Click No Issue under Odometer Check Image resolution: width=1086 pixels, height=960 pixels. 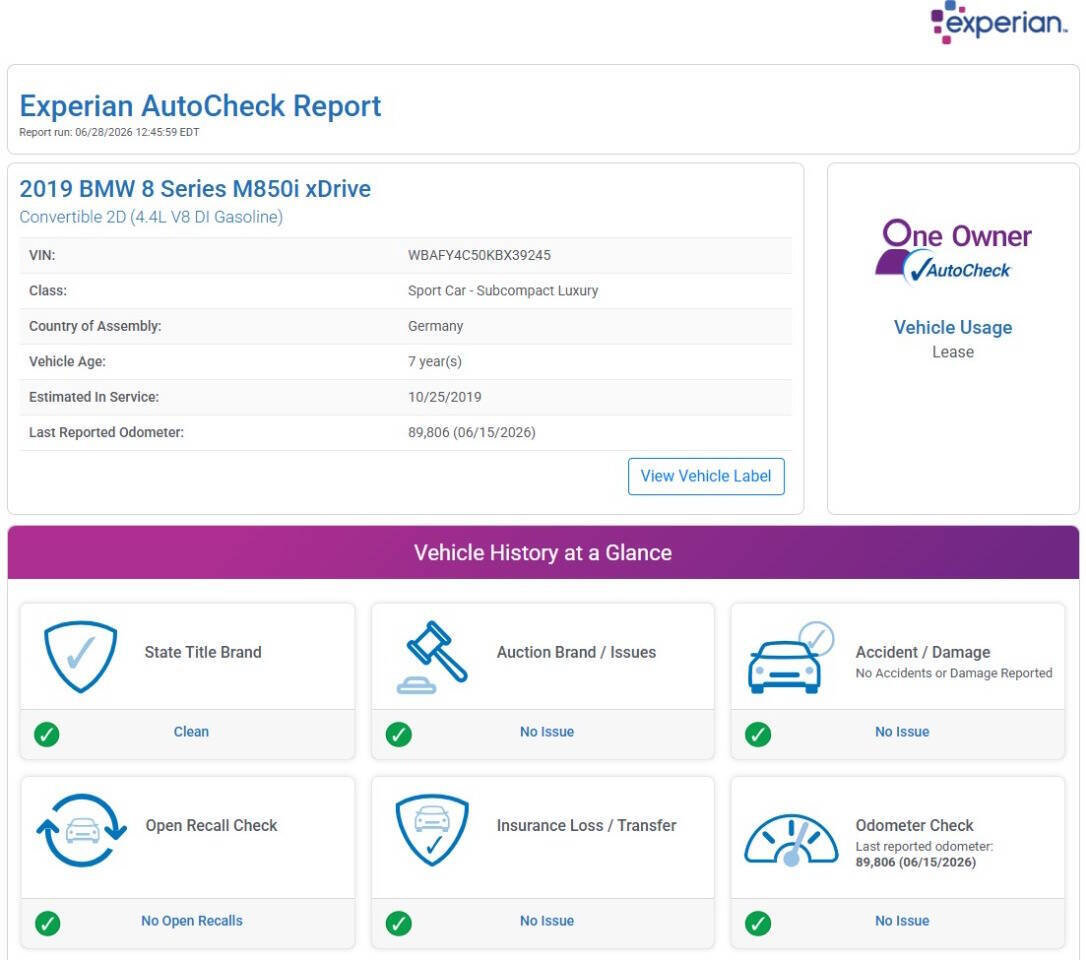tap(902, 921)
